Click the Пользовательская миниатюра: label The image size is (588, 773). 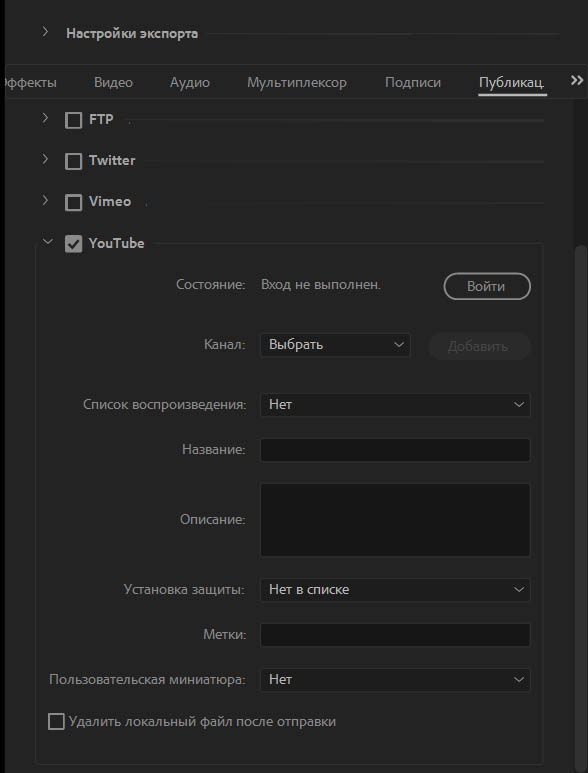147,680
